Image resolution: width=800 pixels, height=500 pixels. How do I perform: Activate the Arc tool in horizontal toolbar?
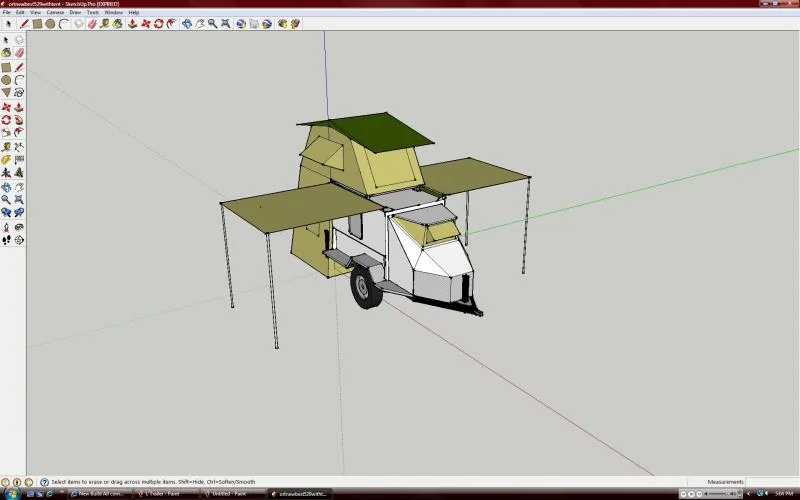coord(63,24)
